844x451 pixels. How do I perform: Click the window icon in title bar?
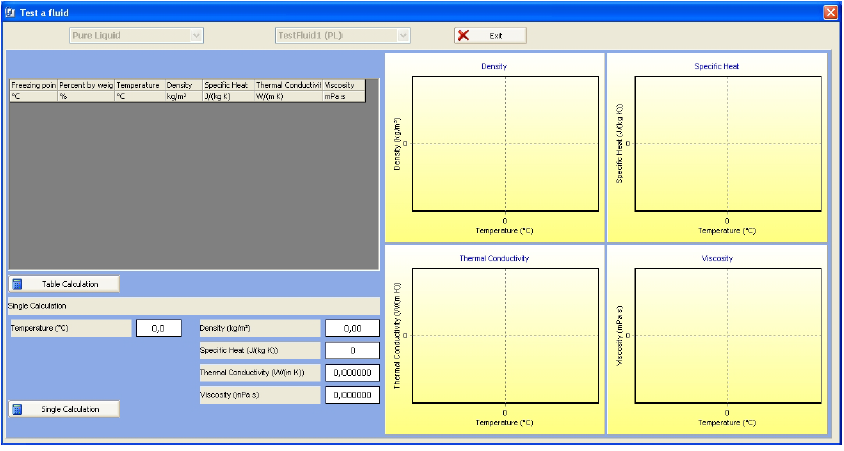point(10,12)
